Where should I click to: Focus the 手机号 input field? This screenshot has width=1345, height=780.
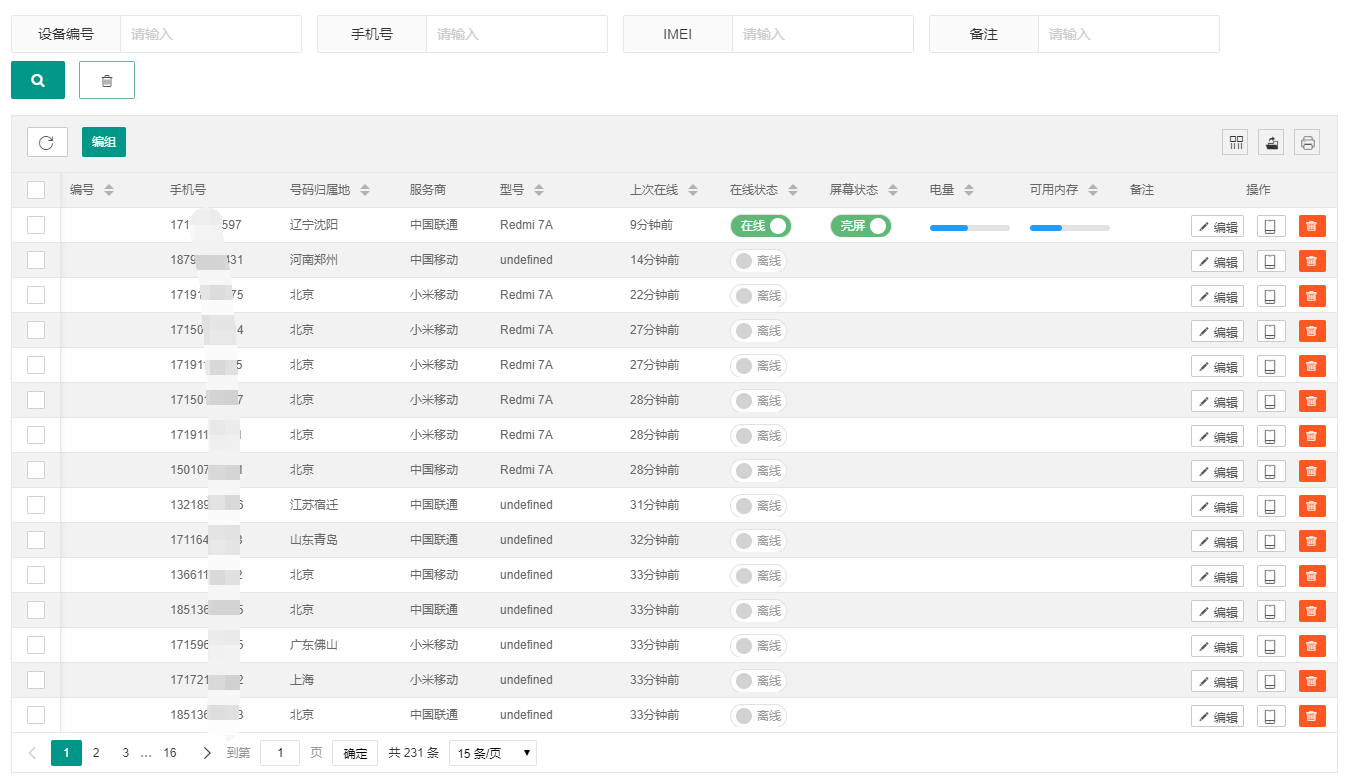517,34
